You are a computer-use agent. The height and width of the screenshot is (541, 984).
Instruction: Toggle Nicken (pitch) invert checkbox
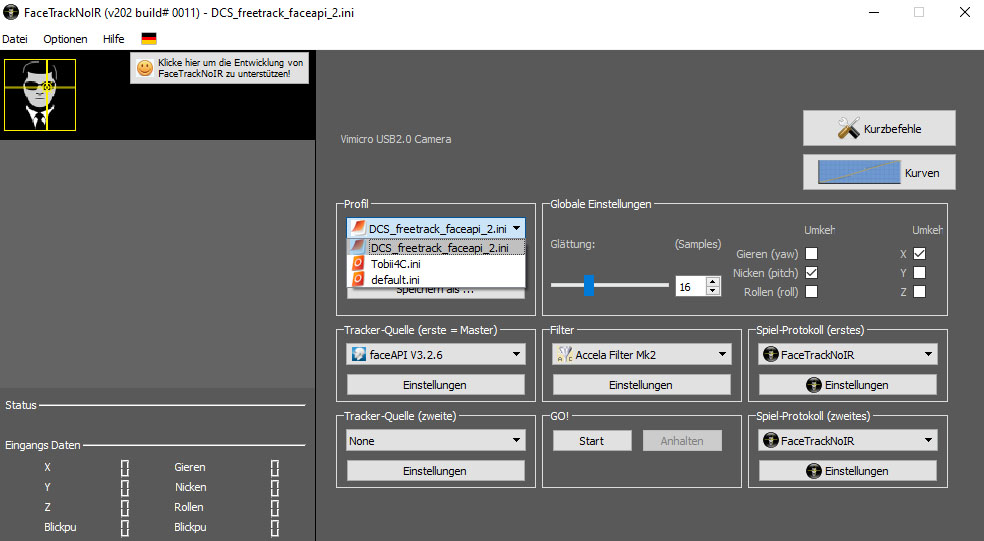point(811,272)
